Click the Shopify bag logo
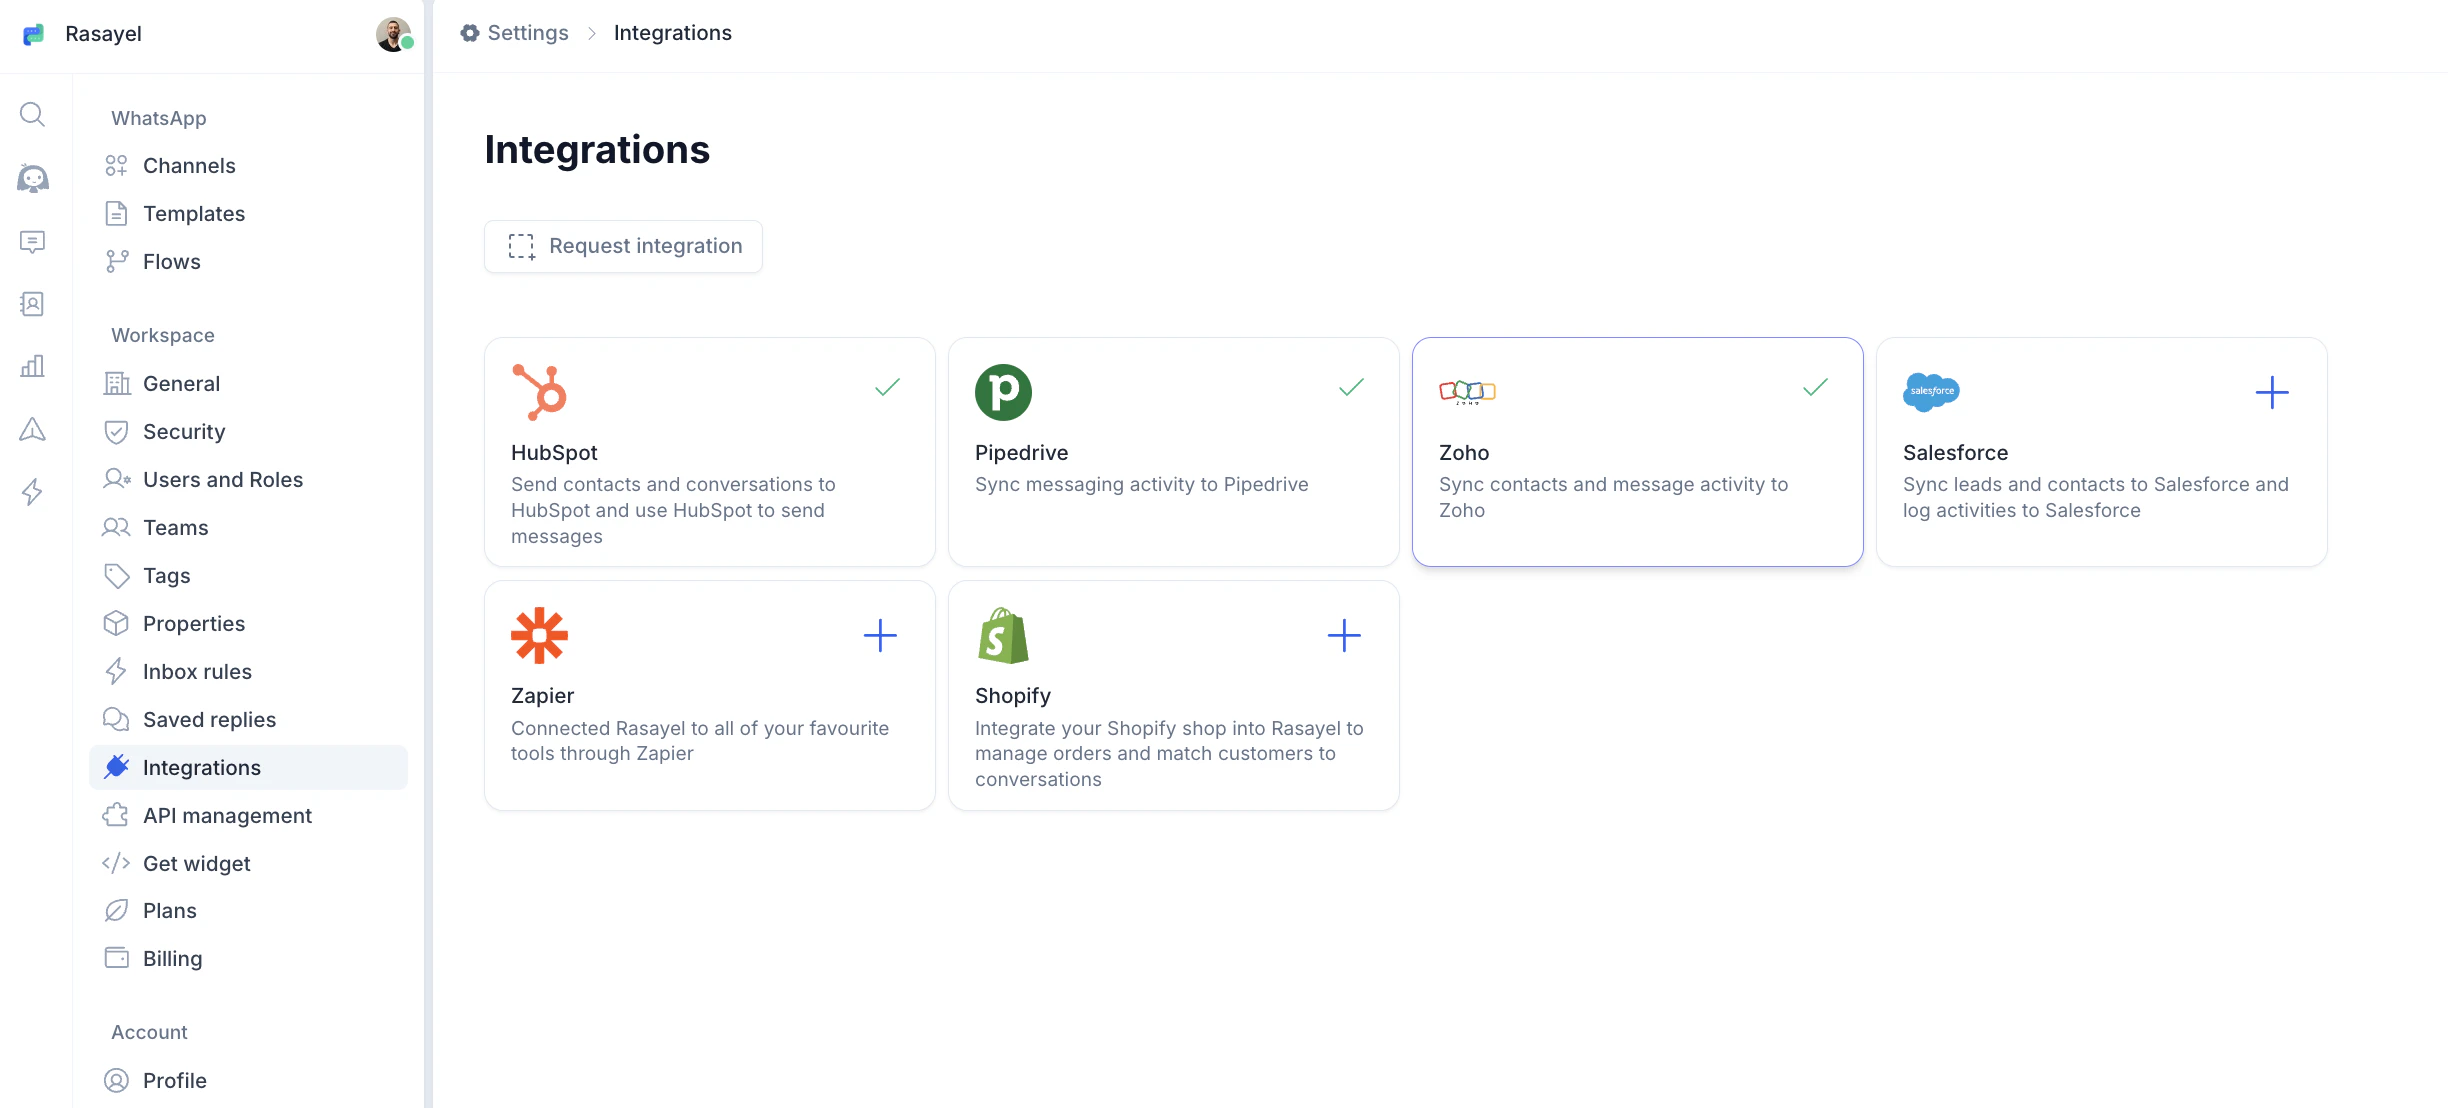This screenshot has width=2448, height=1108. click(x=1003, y=635)
